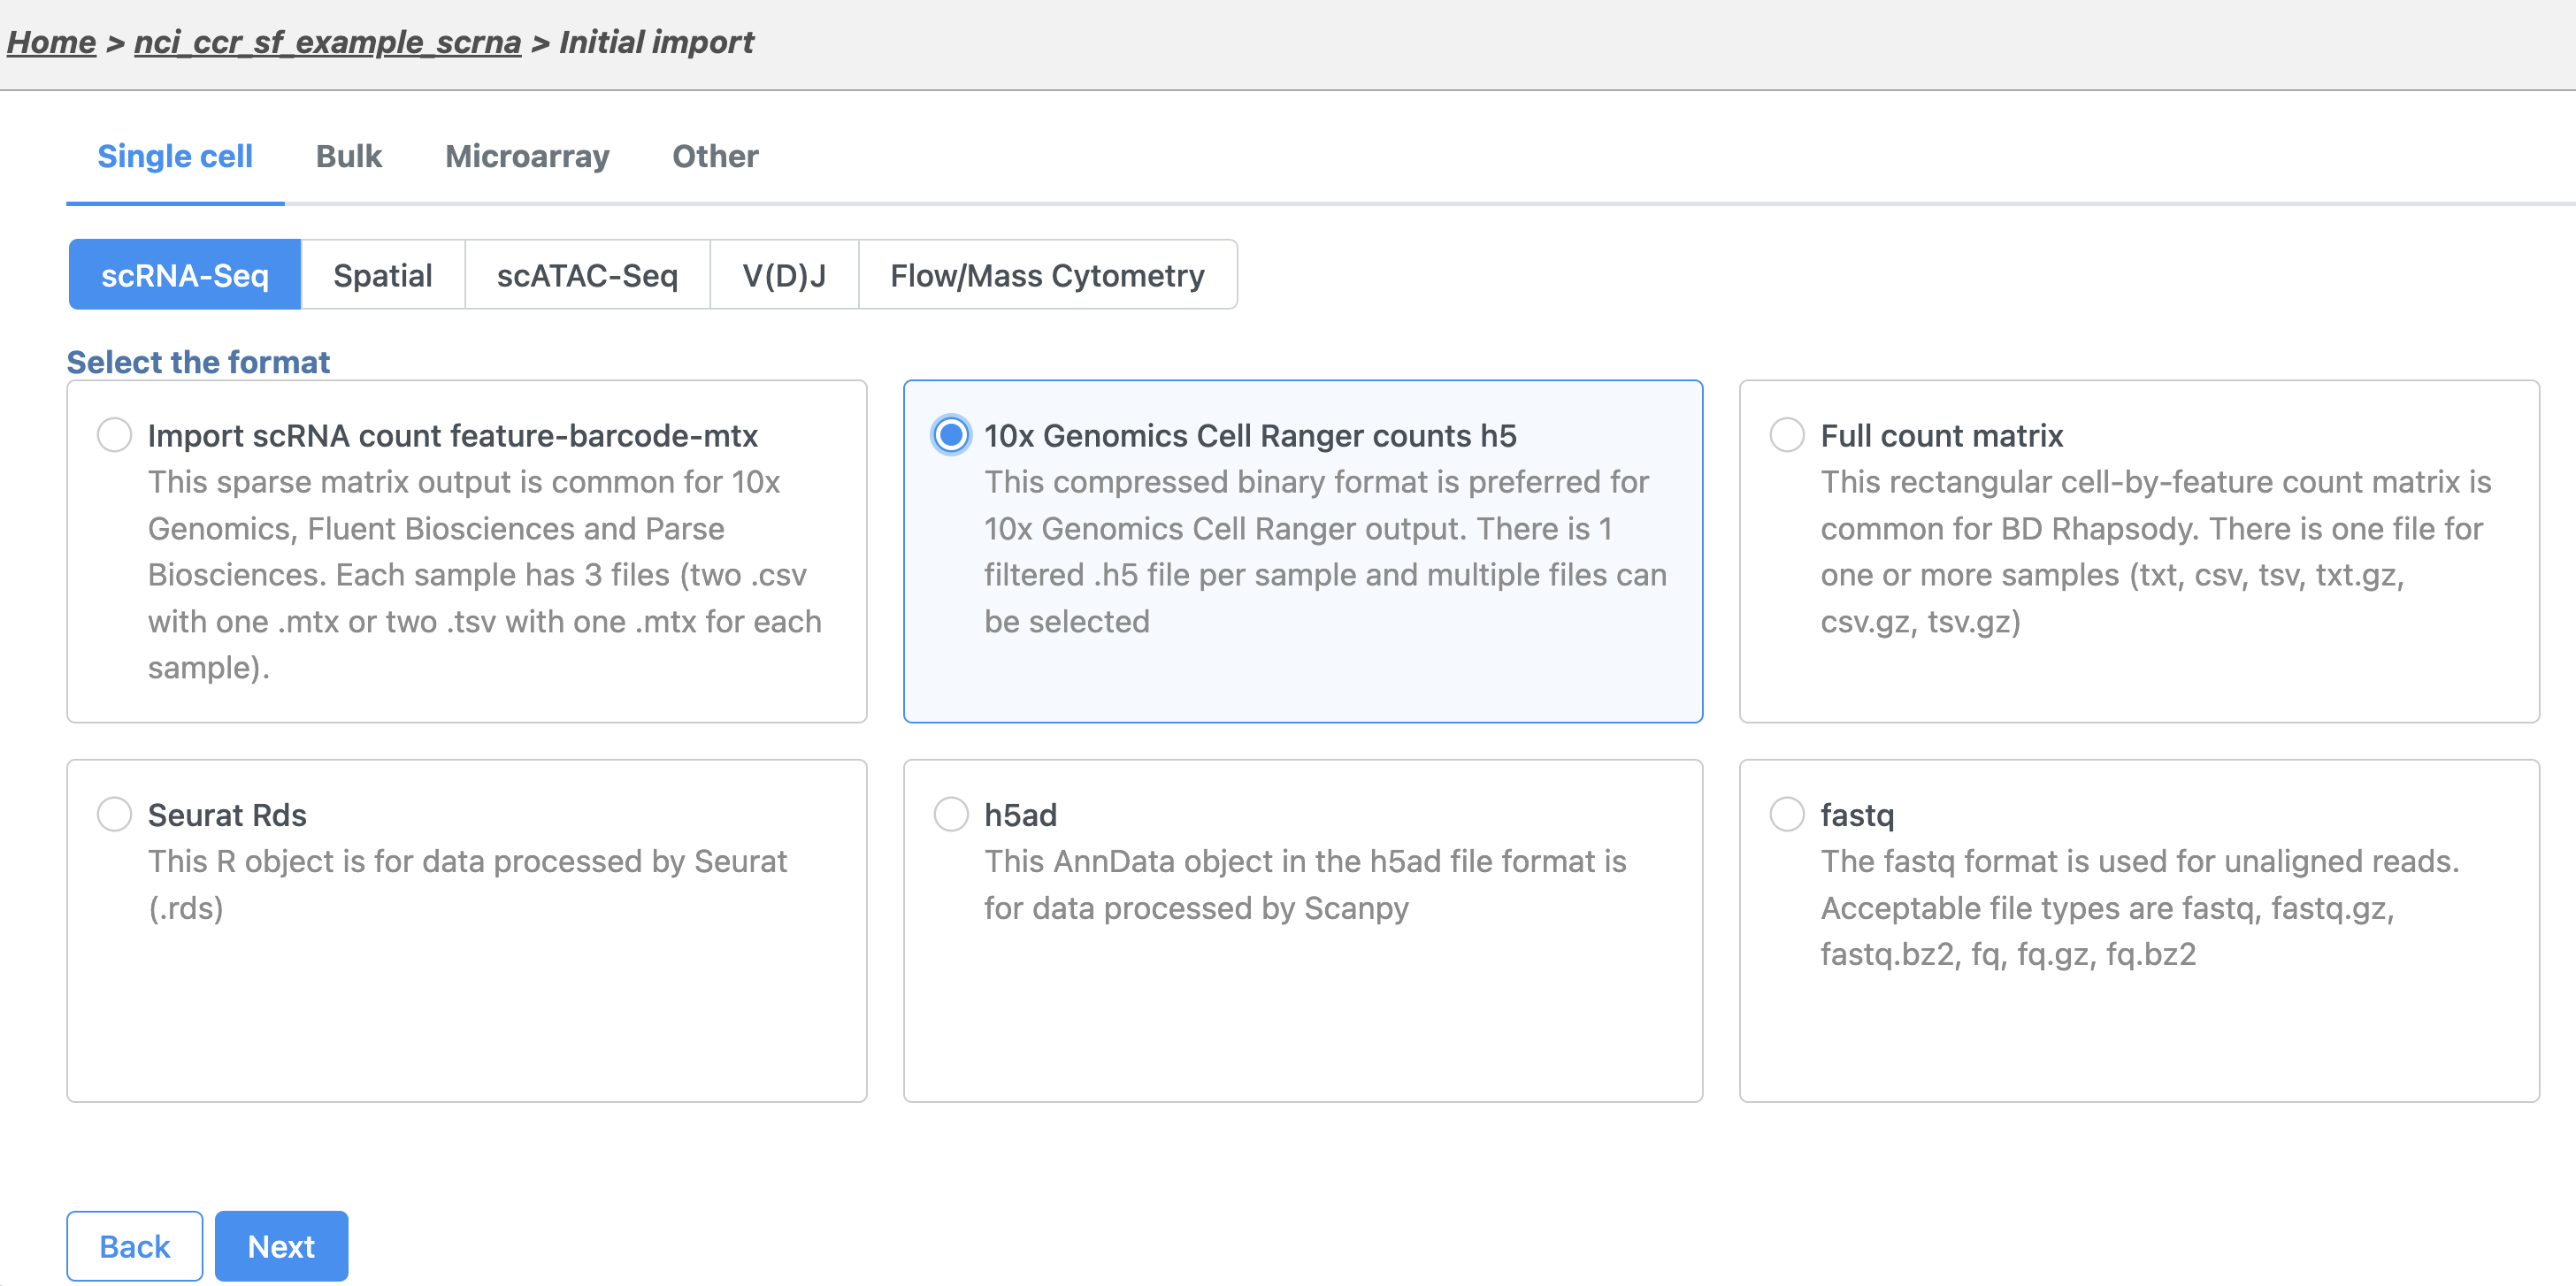Viewport: 2576px width, 1286px height.
Task: Choose the Spatial assay type
Action: coord(382,275)
